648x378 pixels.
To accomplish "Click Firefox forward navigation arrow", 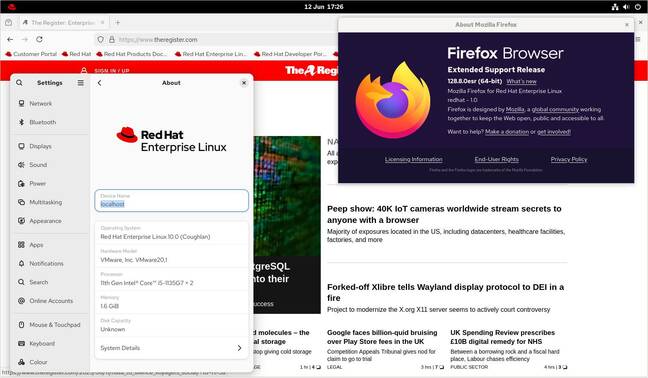I will (25, 39).
